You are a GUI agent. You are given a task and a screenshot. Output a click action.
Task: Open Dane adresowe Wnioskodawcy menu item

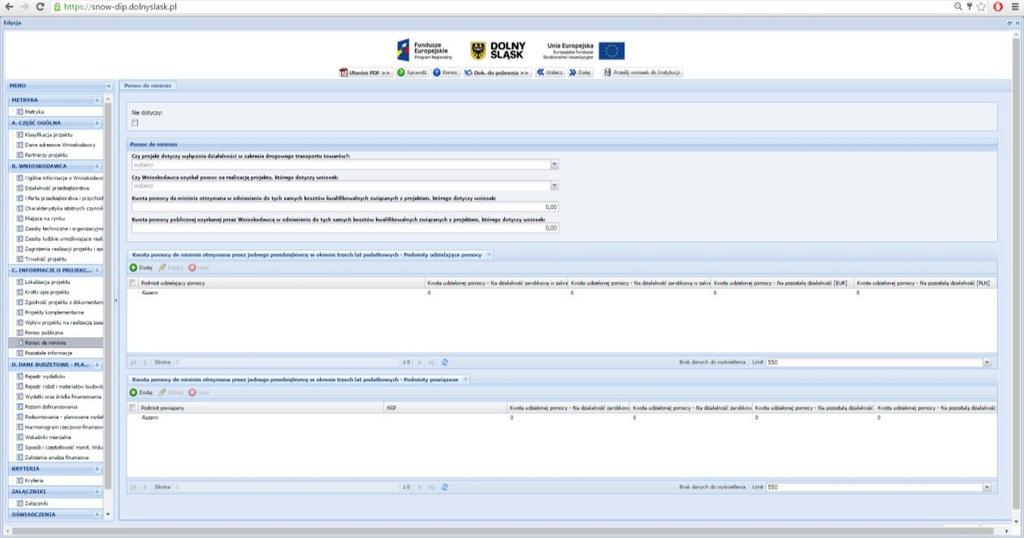(60, 145)
